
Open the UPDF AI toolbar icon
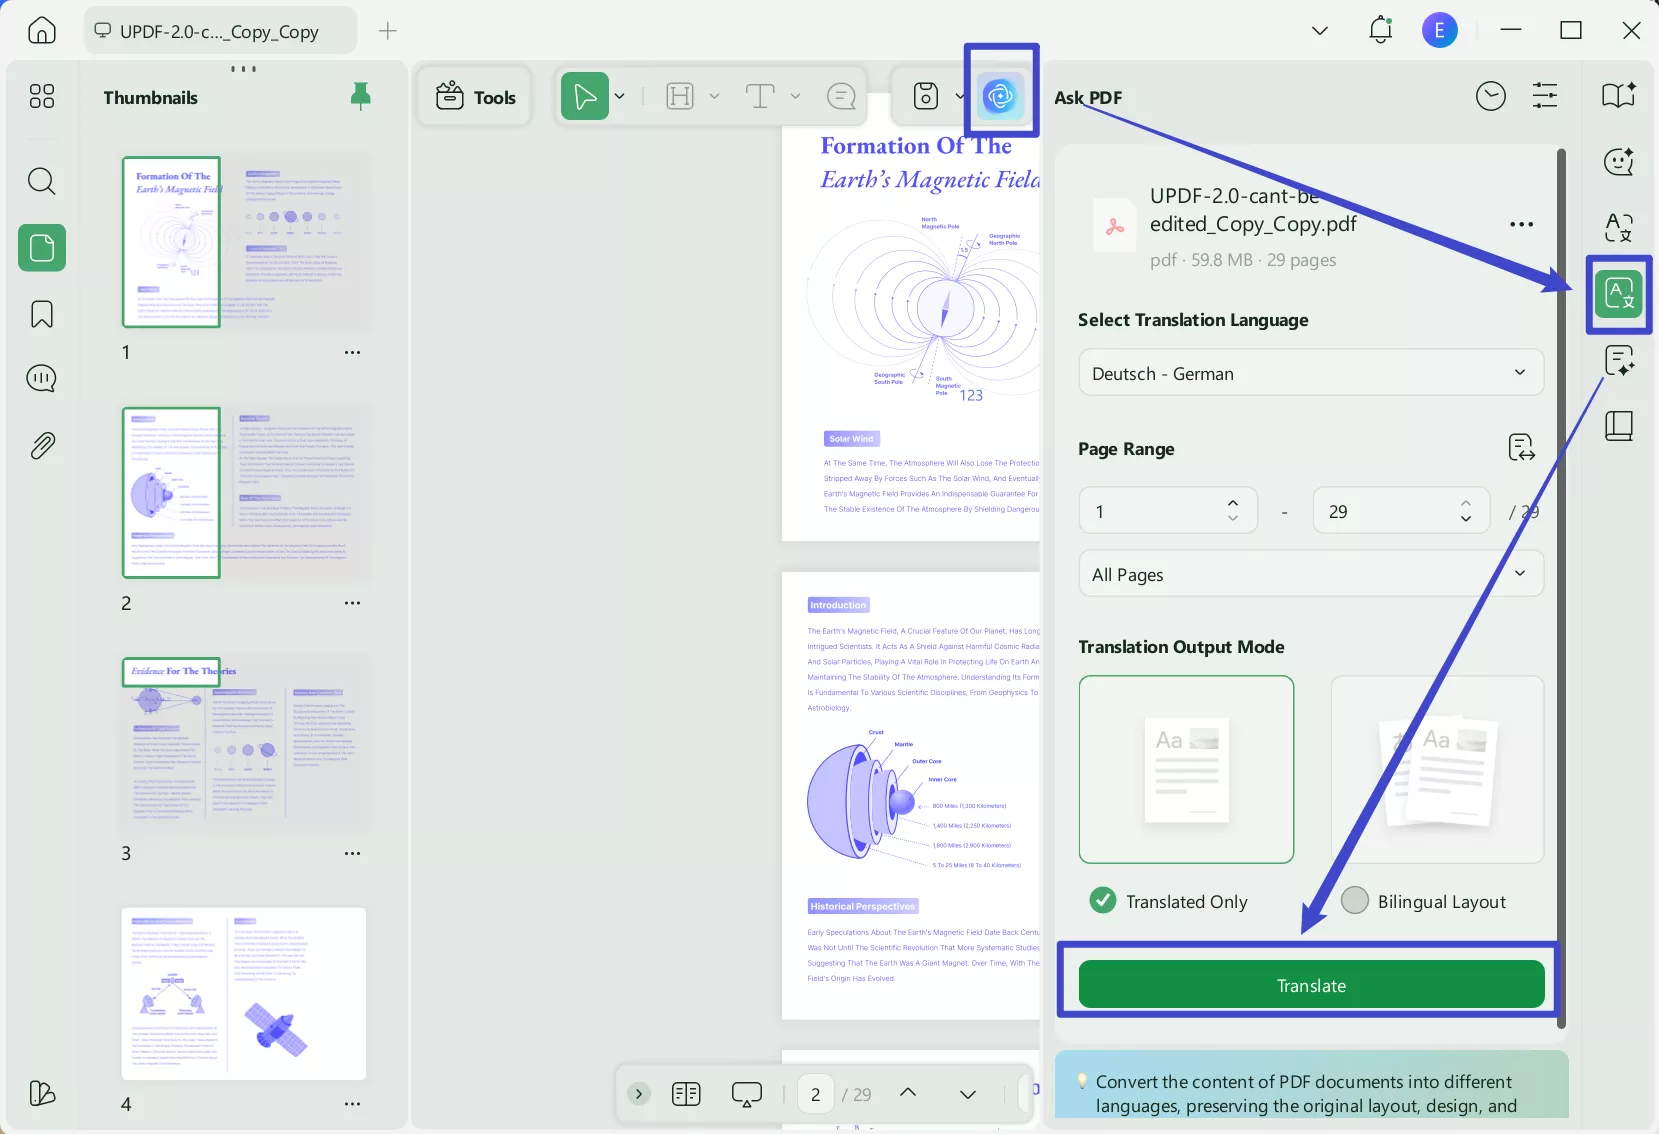999,96
